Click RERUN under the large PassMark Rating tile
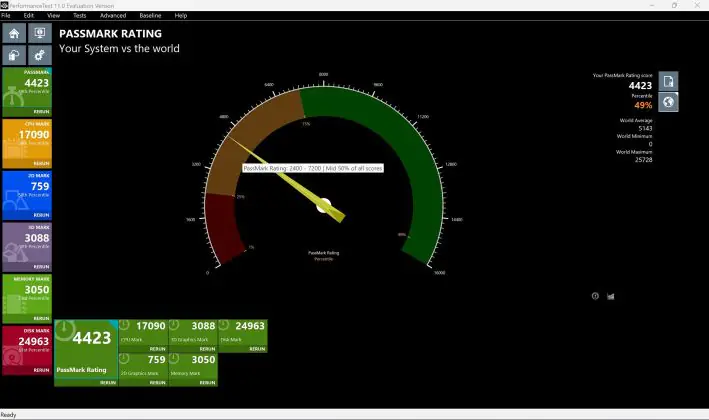 tap(108, 382)
